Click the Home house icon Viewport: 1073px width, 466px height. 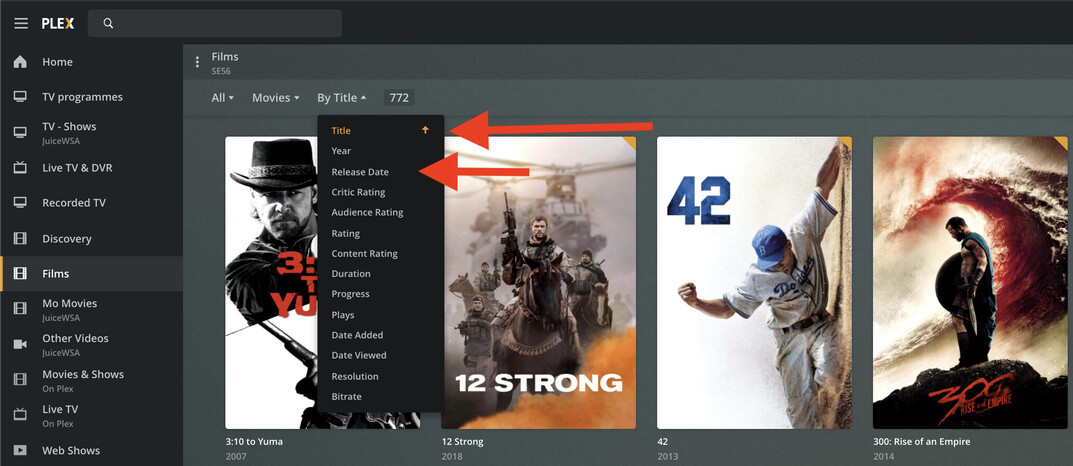point(21,62)
